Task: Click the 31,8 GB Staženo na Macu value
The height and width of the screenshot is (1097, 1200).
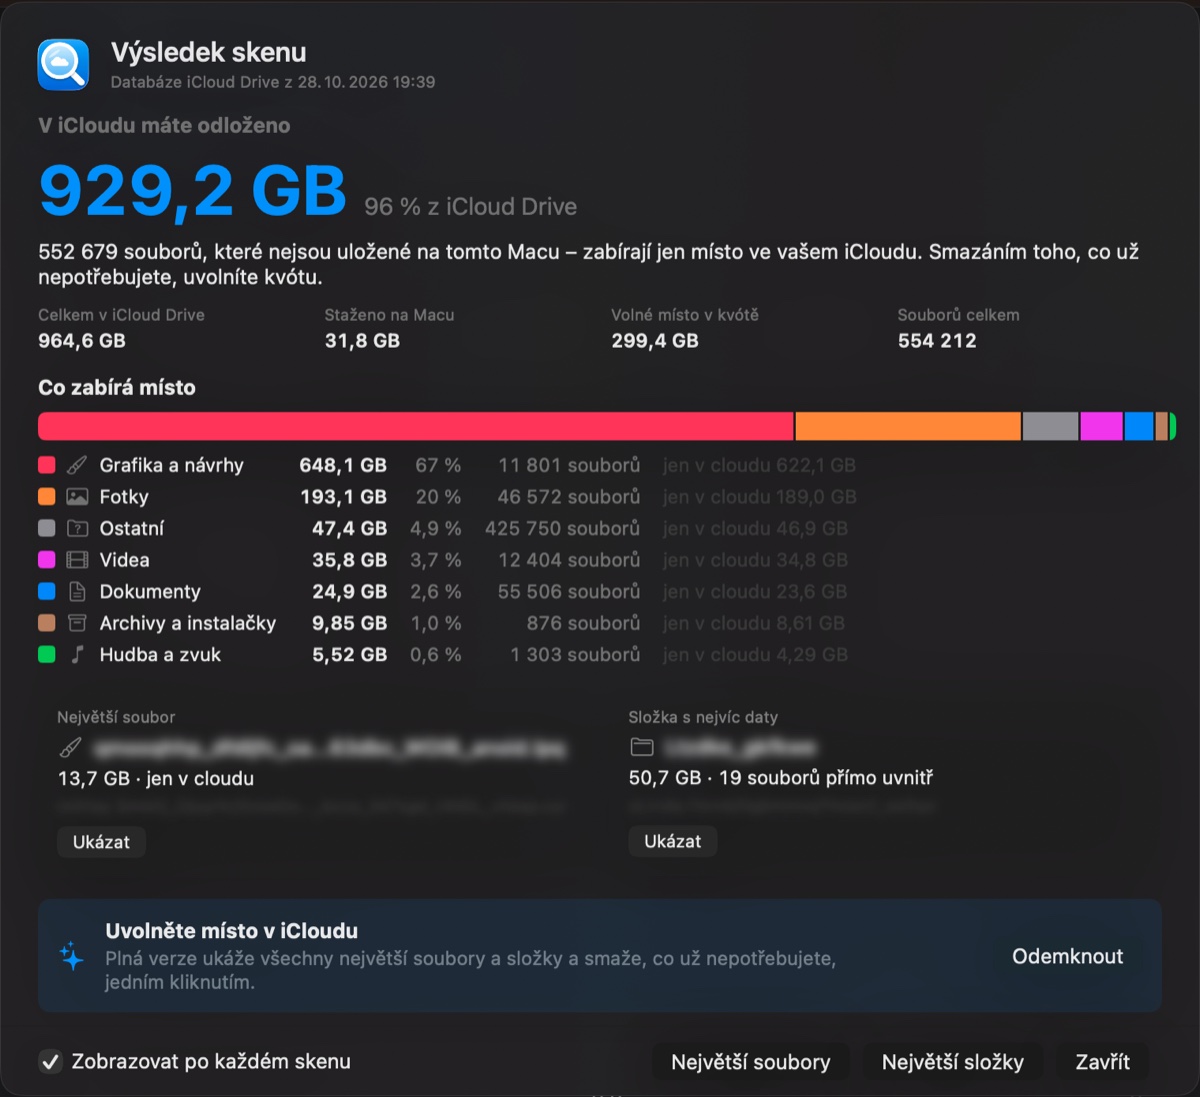Action: (x=362, y=341)
